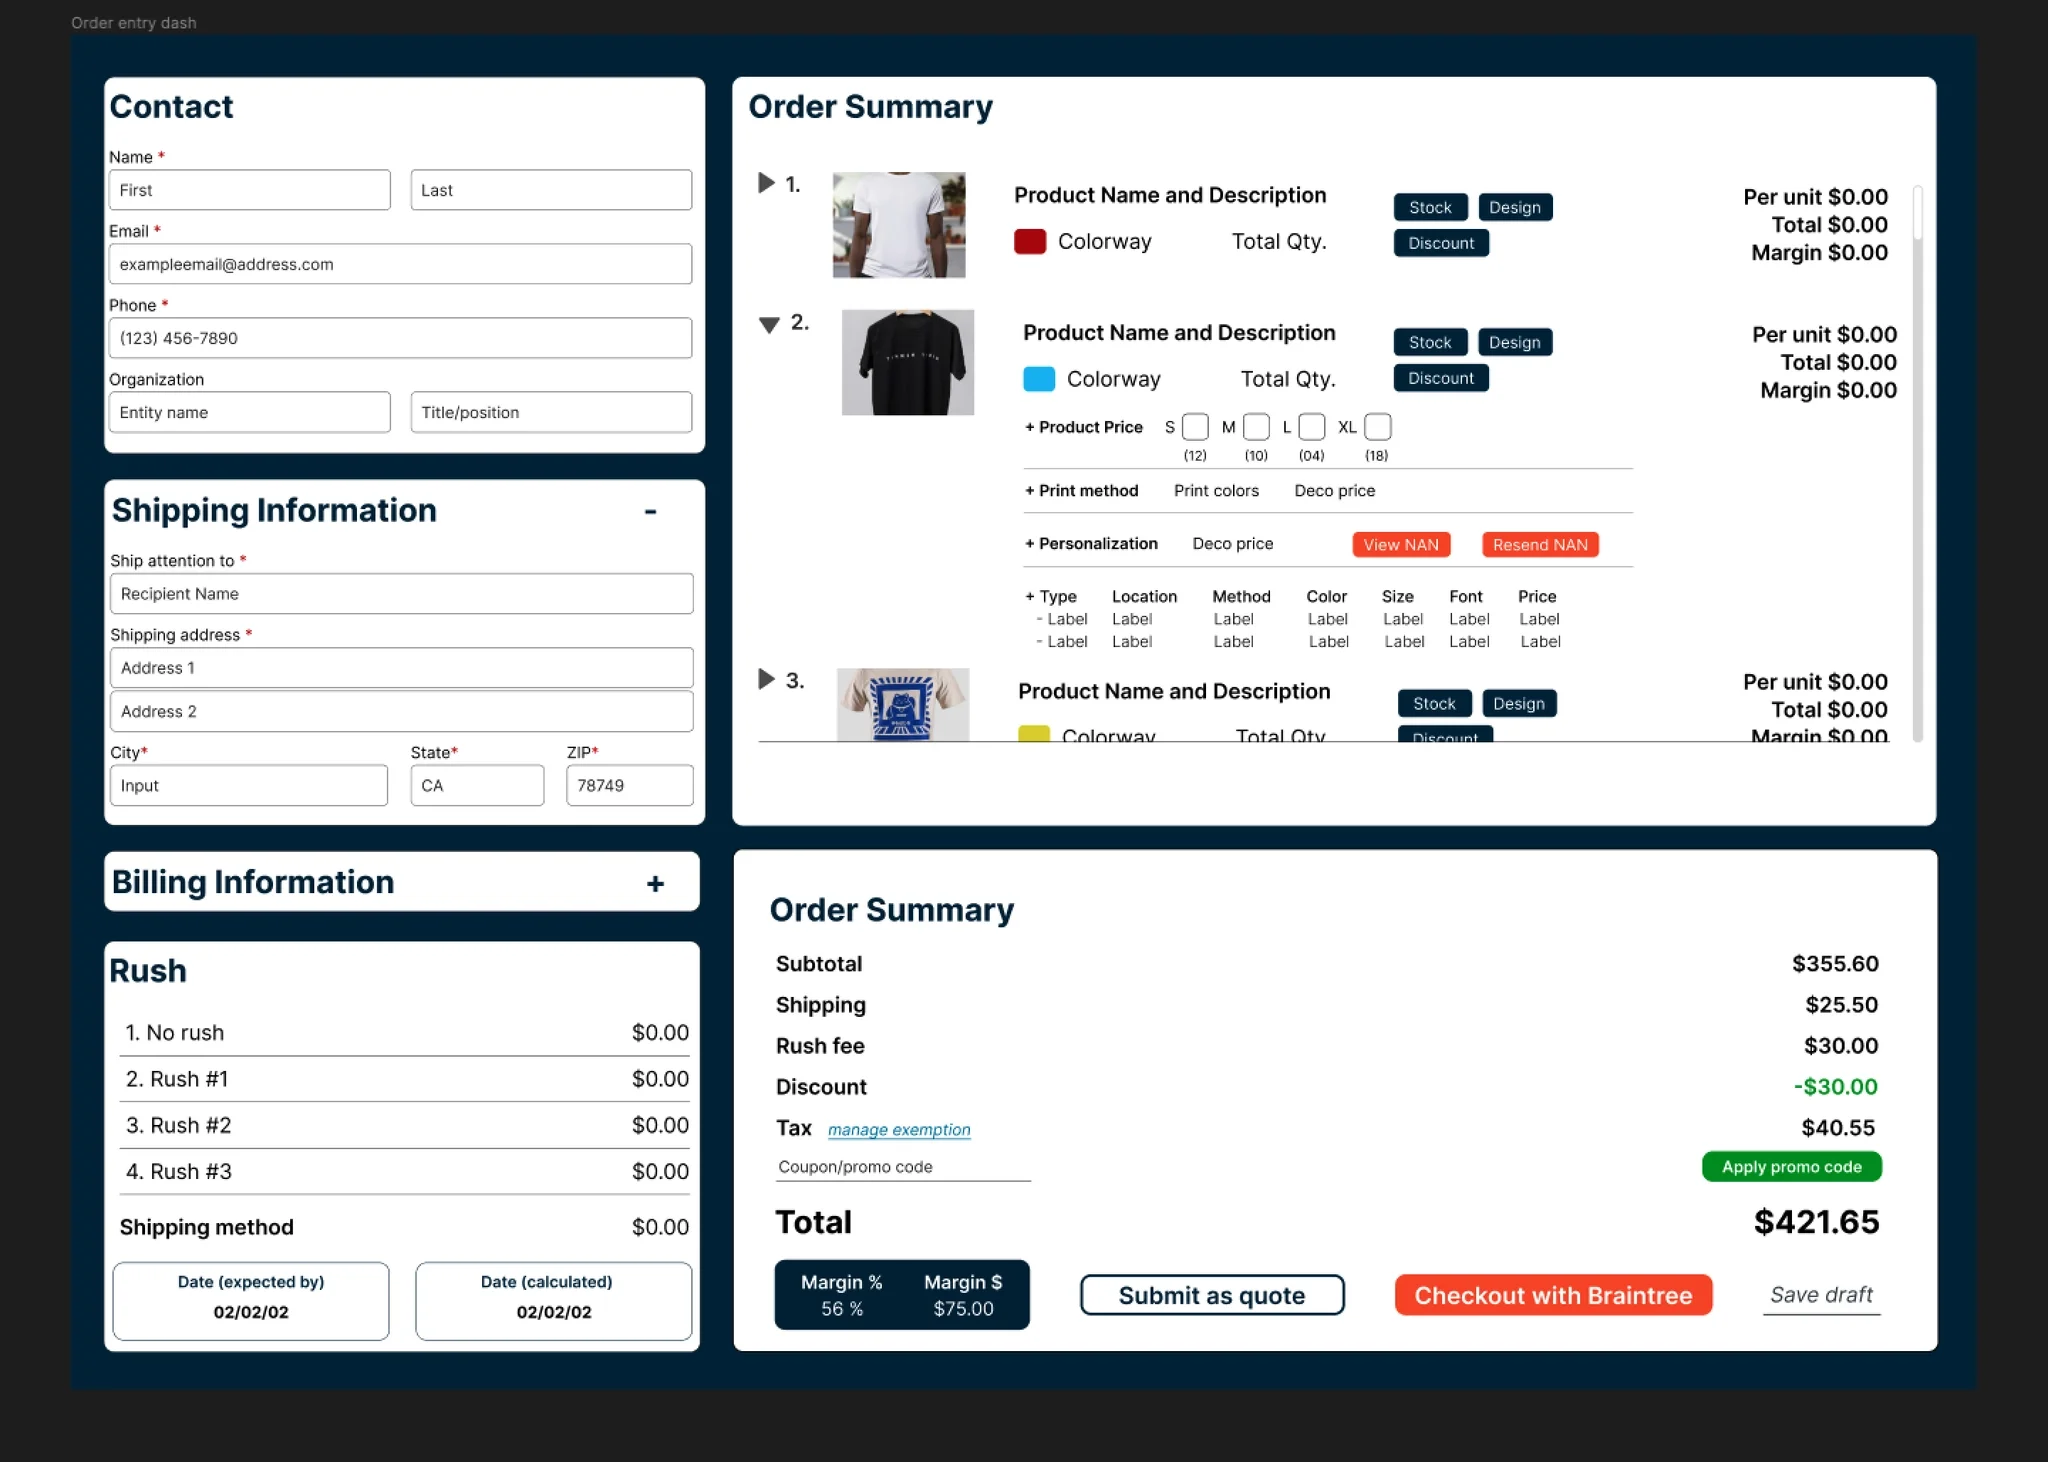
Task: Check the size XL checkbox
Action: 1378,427
